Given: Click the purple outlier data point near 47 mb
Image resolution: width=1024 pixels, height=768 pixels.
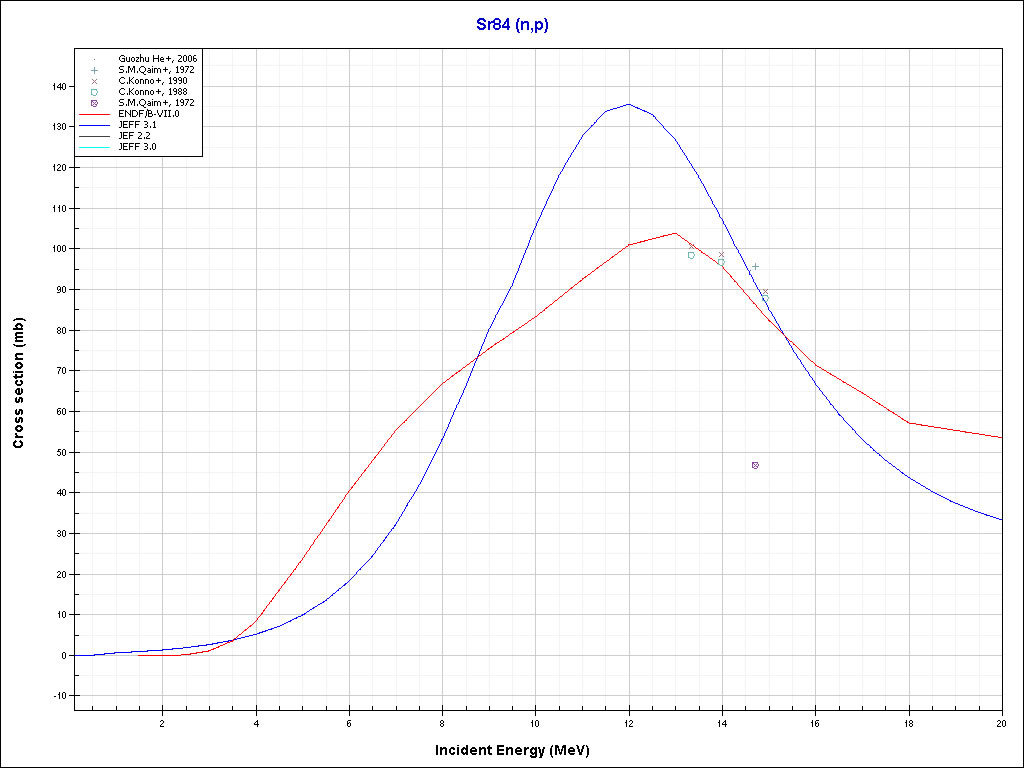Looking at the screenshot, I should click(x=755, y=465).
